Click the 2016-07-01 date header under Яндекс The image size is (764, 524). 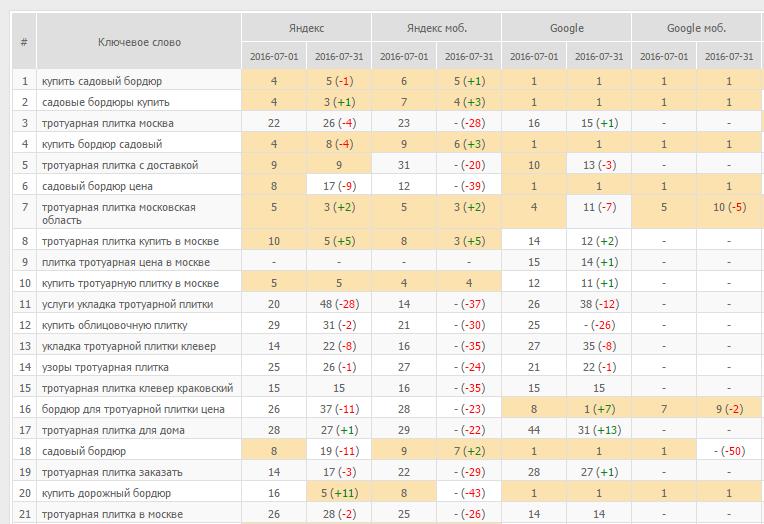point(274,56)
